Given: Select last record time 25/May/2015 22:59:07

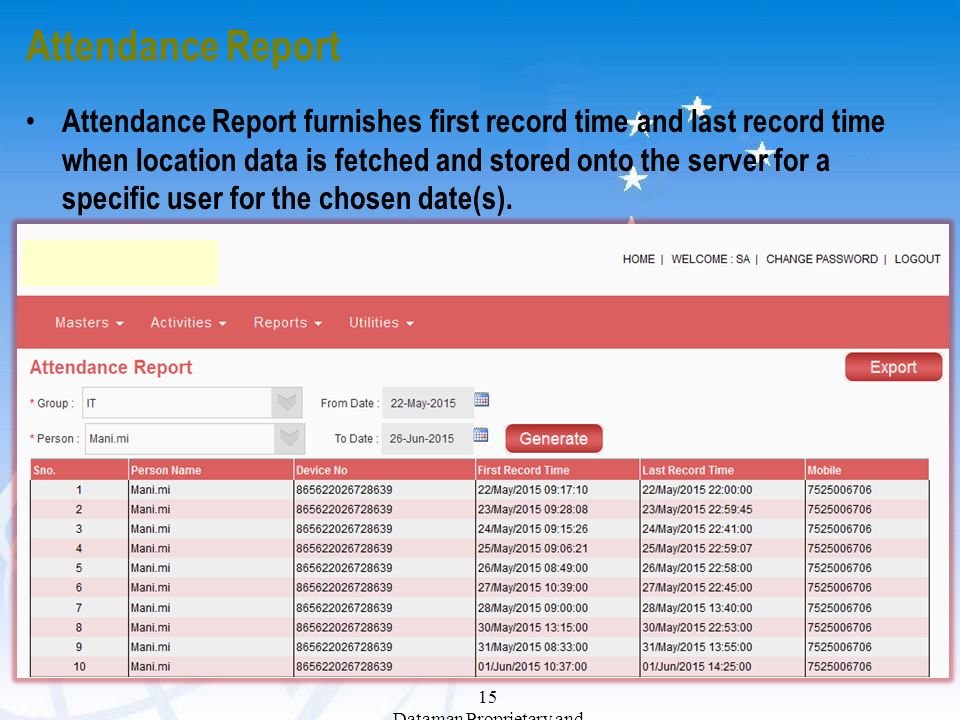Looking at the screenshot, I should (697, 549).
